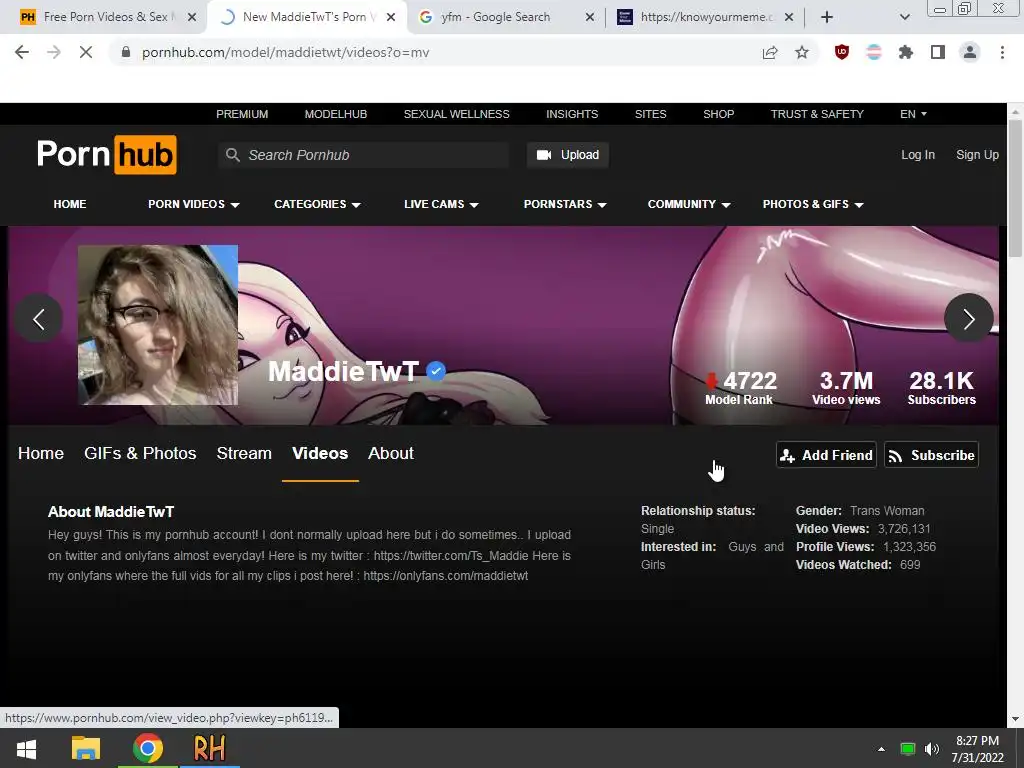
Task: Click the '4722' Model Rank stat
Action: coord(741,388)
